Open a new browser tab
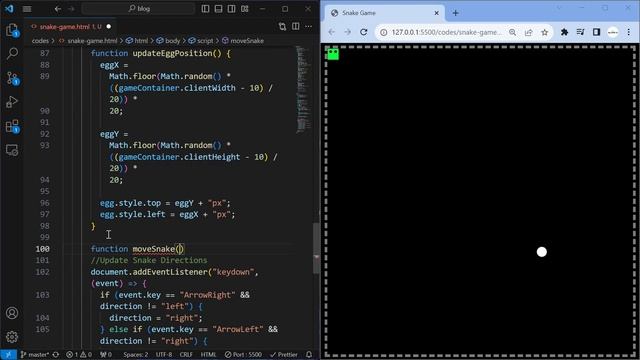Image resolution: width=640 pixels, height=360 pixels. coord(456,13)
